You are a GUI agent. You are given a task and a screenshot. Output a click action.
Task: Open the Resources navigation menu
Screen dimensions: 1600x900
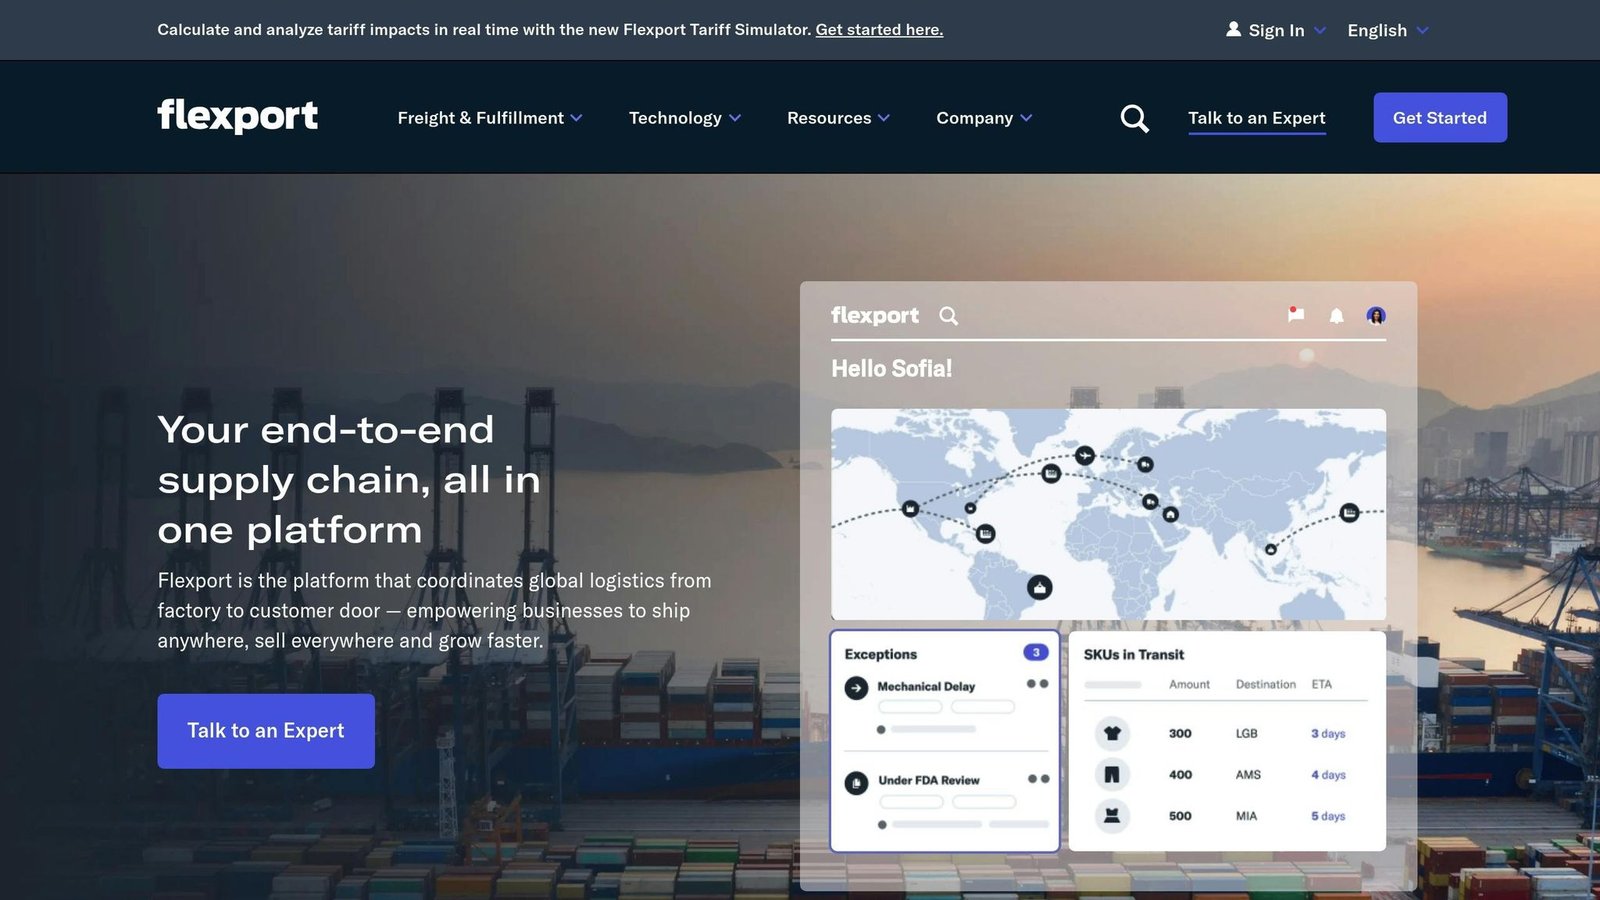[838, 117]
